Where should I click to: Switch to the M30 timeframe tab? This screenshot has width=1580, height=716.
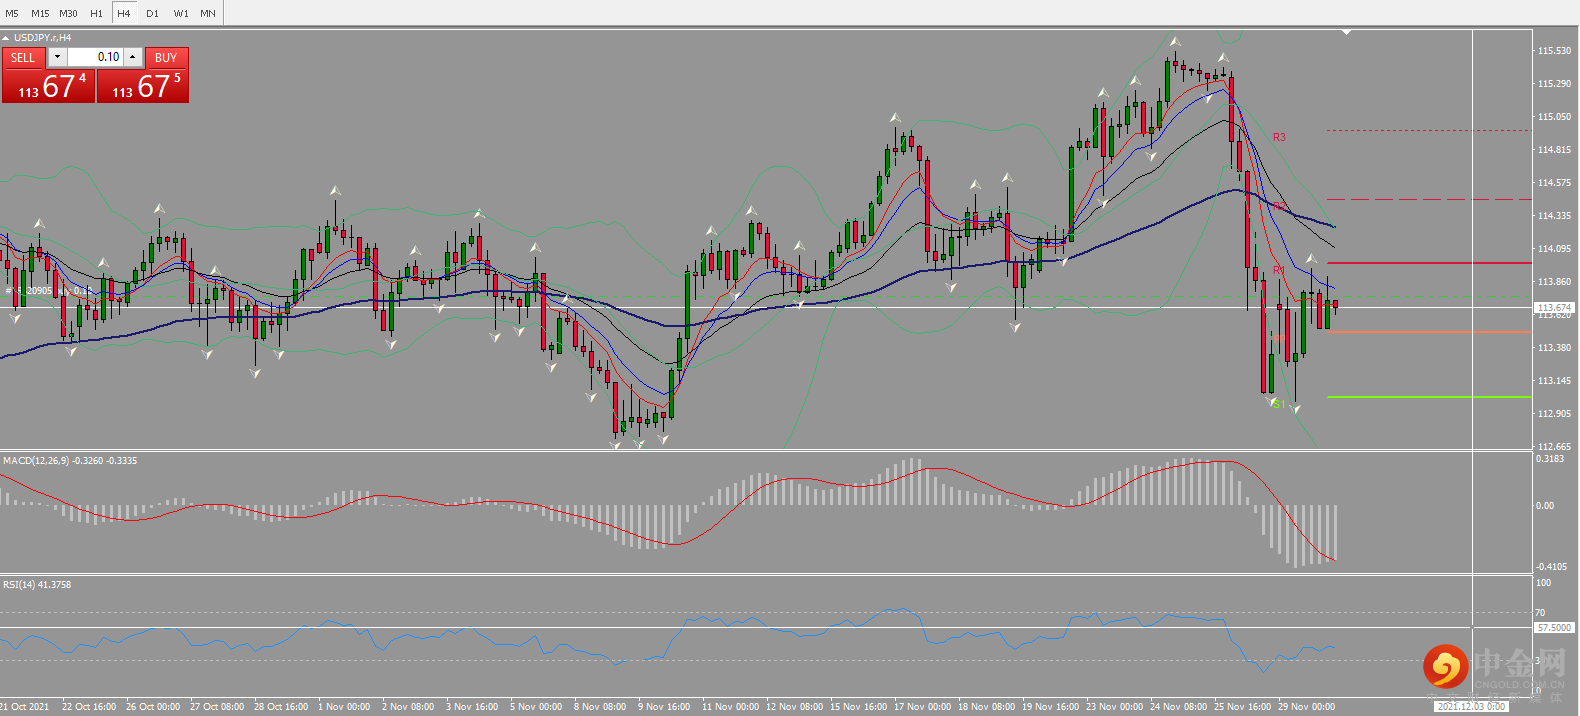point(68,13)
